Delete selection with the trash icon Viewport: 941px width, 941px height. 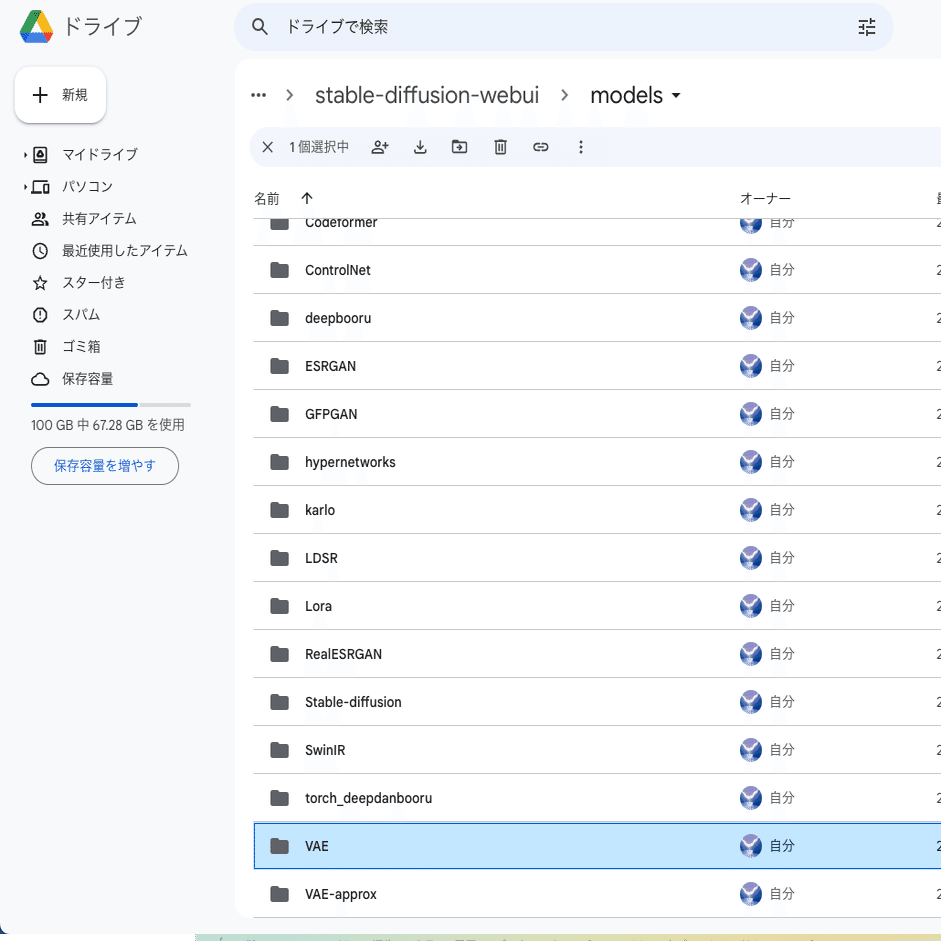501,147
